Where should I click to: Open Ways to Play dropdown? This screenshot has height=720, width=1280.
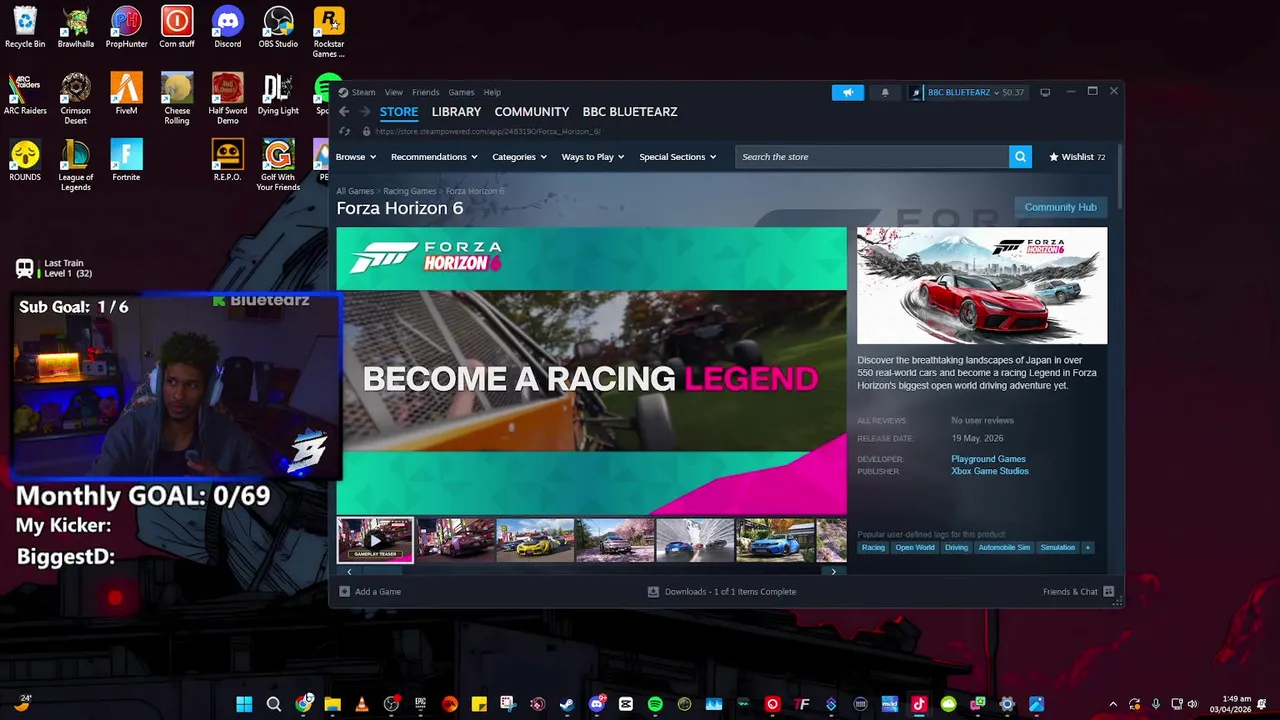[x=593, y=157]
